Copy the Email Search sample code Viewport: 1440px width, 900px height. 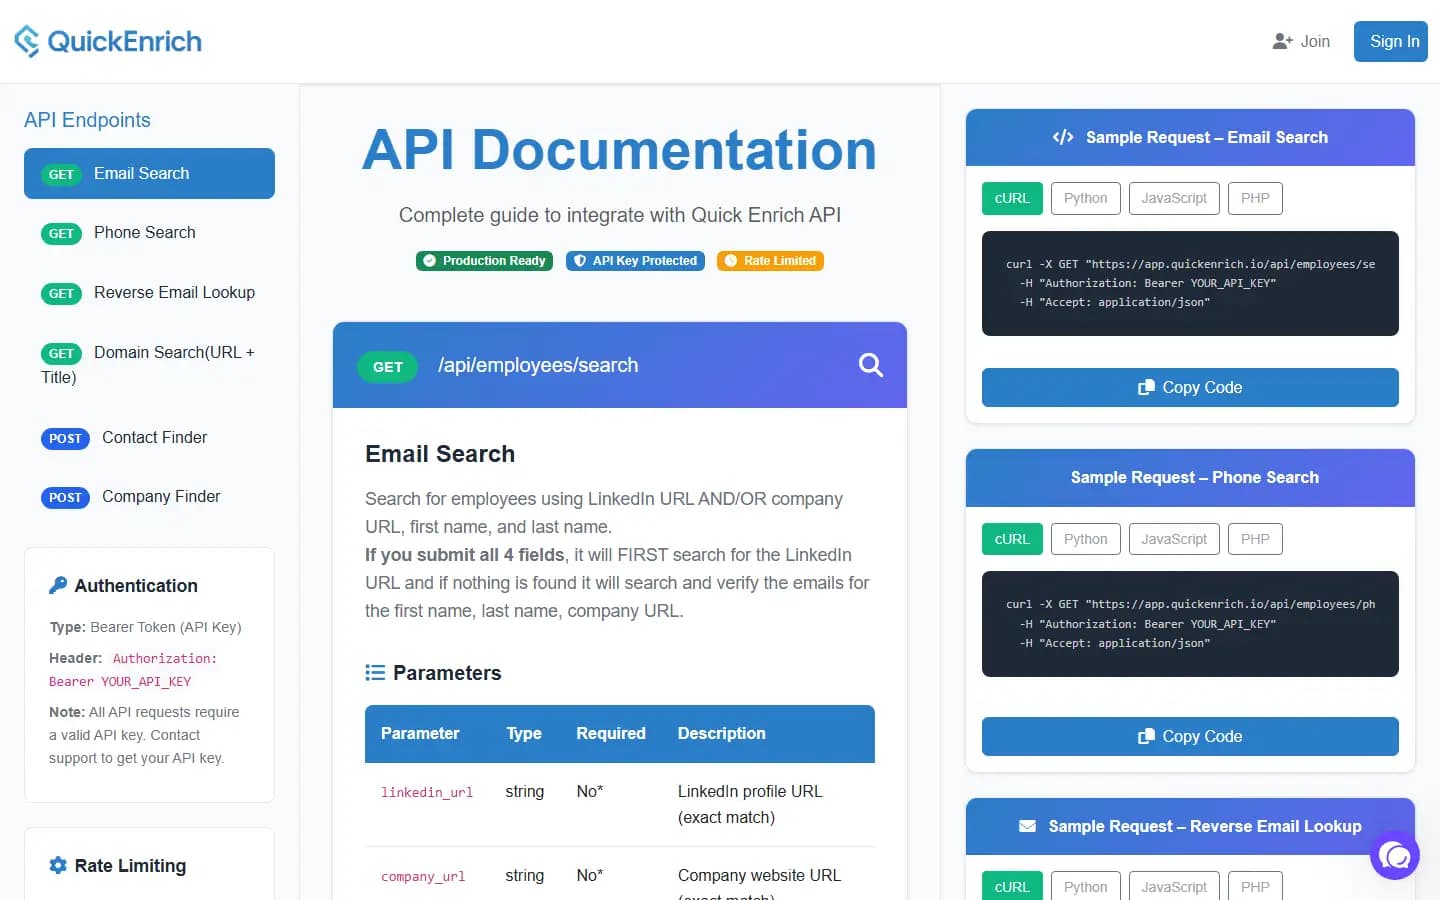tap(1190, 387)
